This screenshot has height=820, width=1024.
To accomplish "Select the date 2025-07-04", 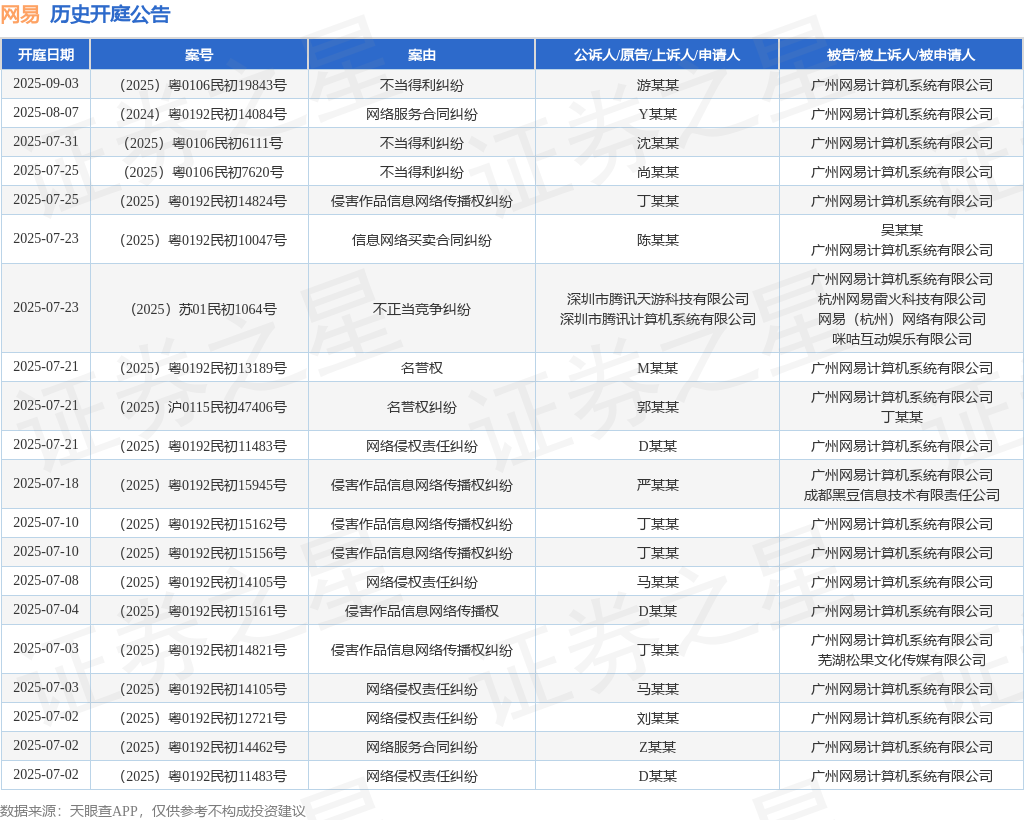I will point(46,610).
